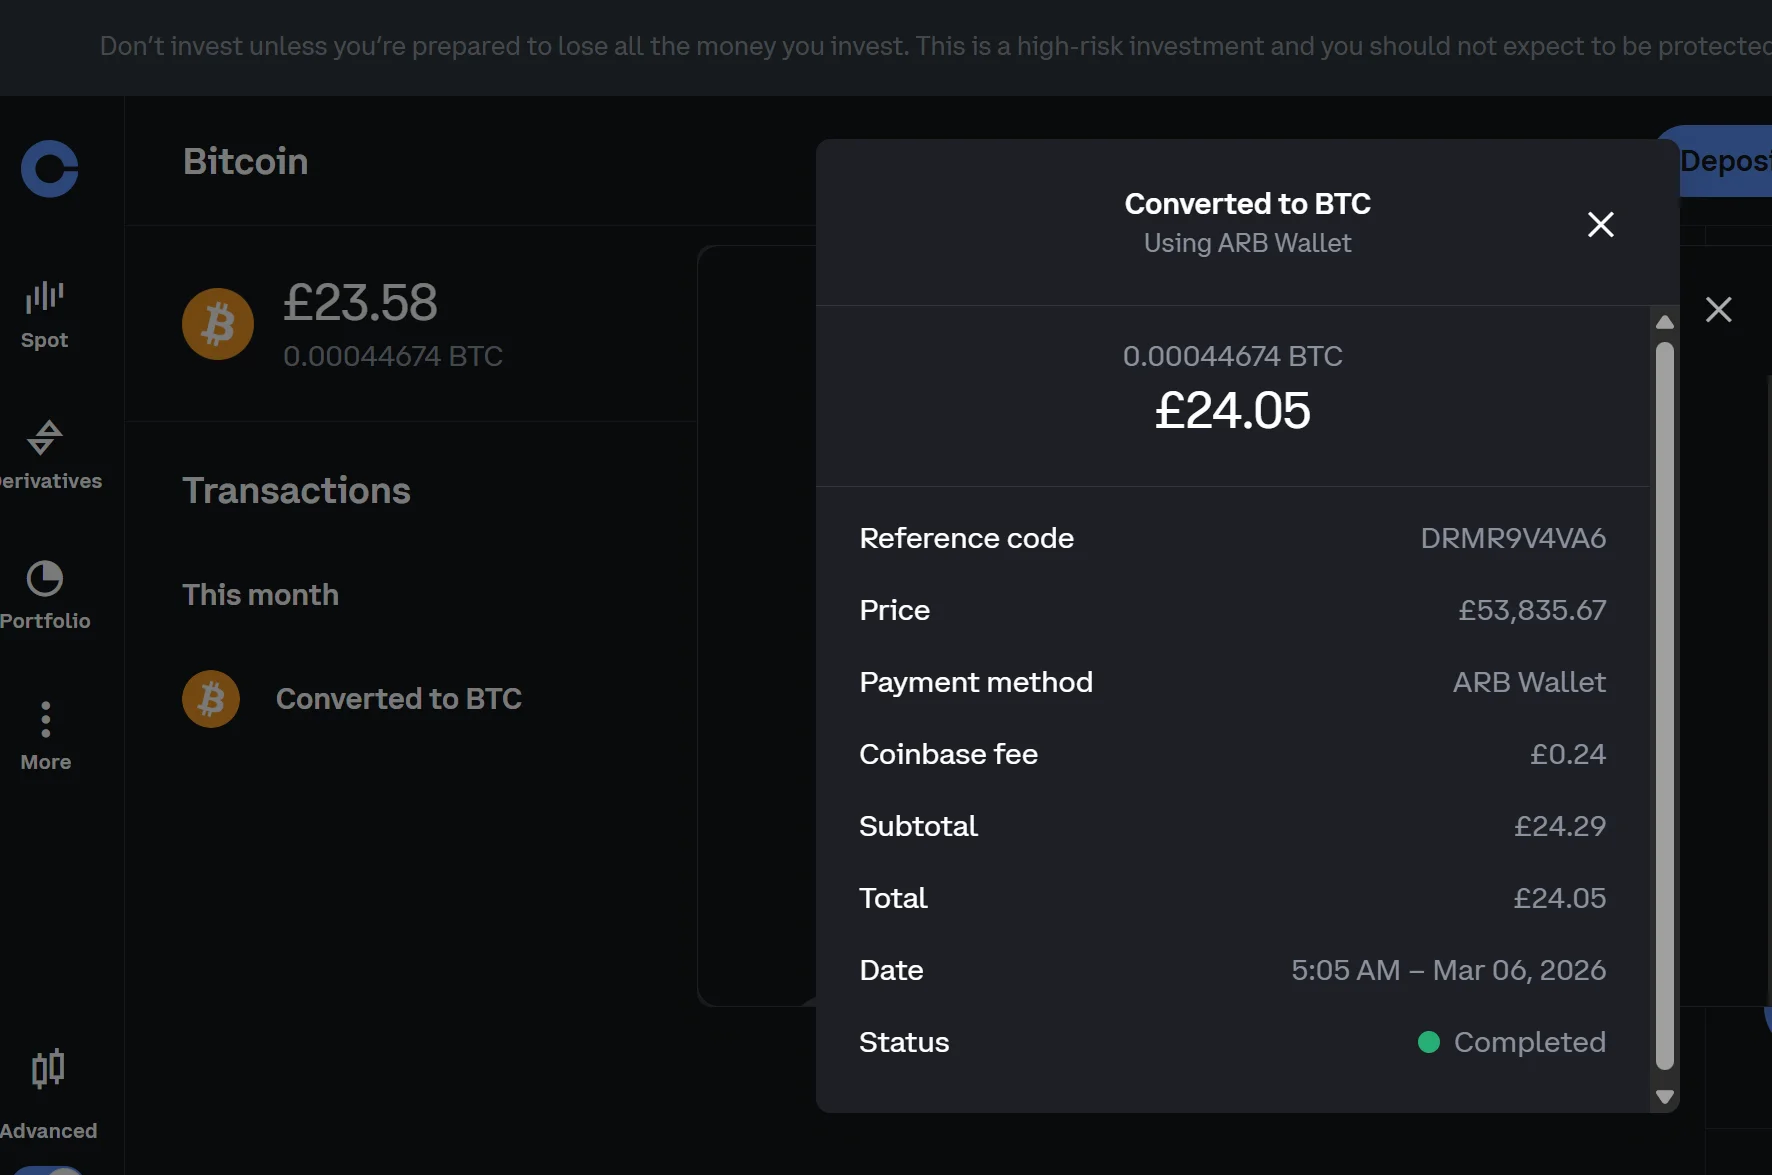This screenshot has height=1175, width=1772.
Task: Click the BTC icon in transactions list
Action: click(x=210, y=699)
